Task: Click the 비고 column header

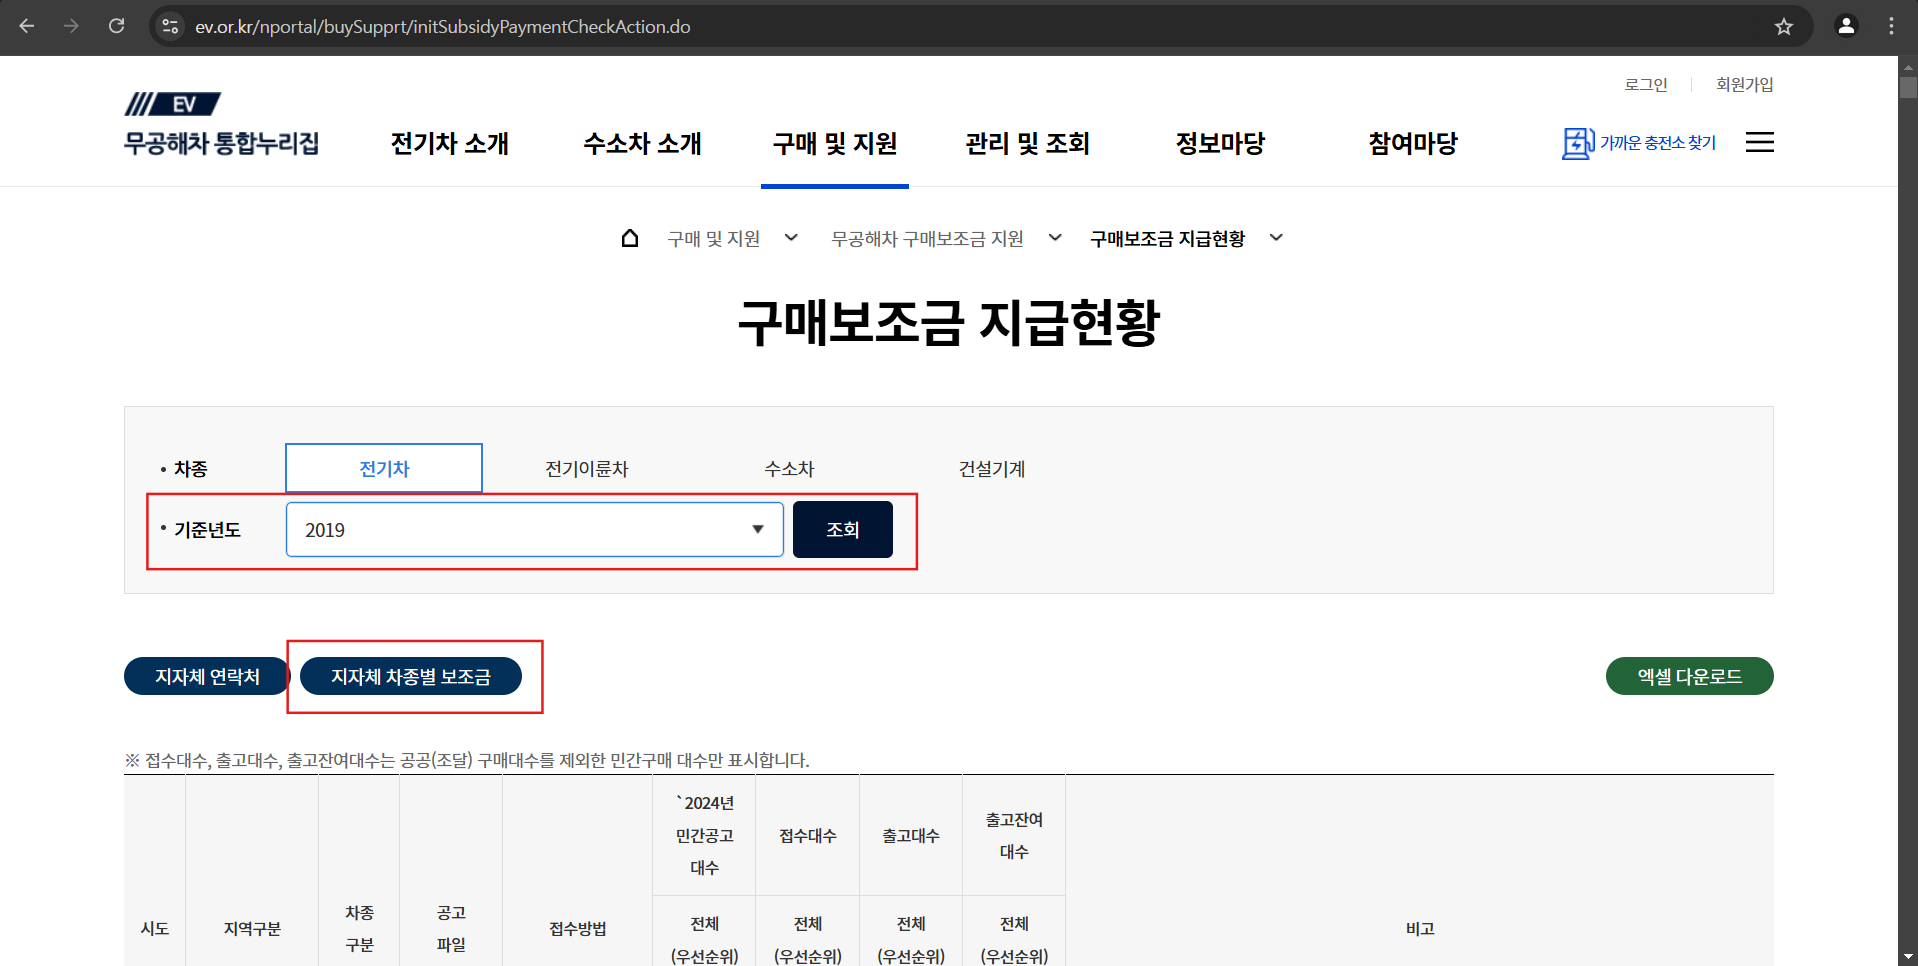Action: 1420,929
